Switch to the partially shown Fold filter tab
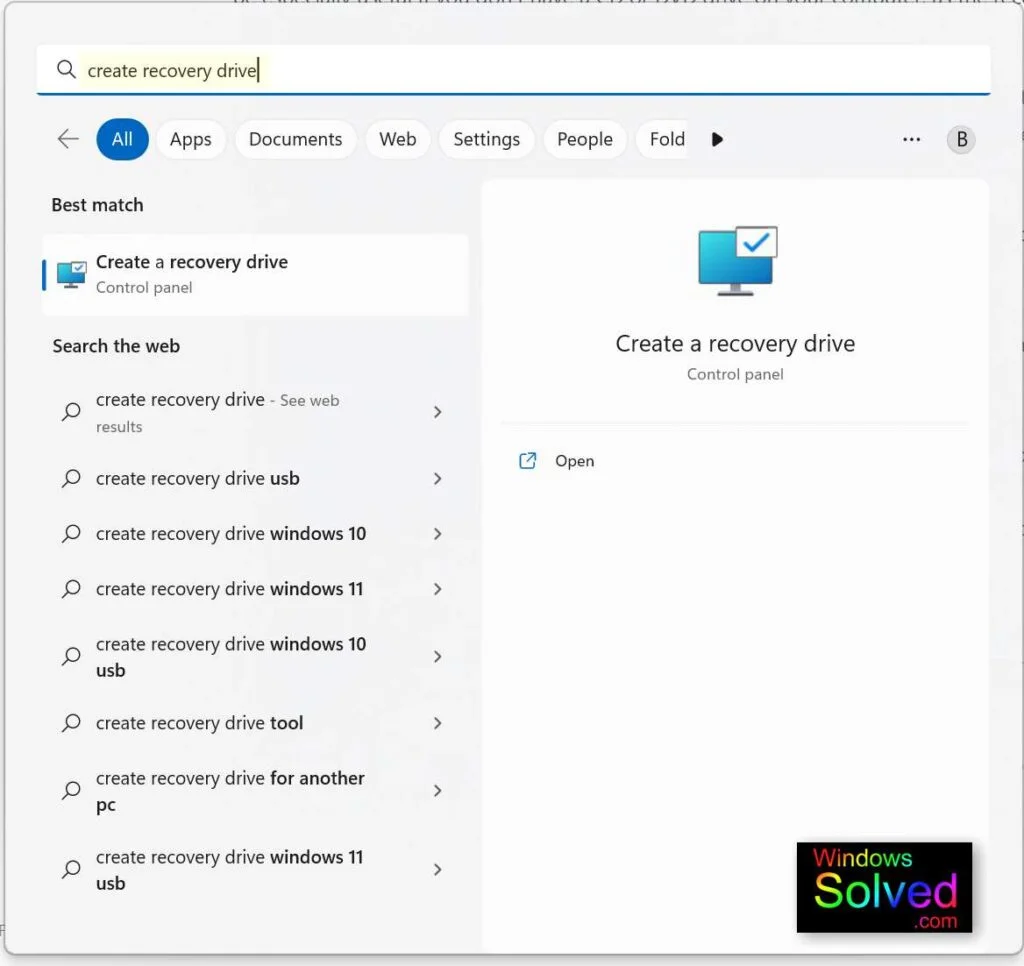 click(662, 139)
